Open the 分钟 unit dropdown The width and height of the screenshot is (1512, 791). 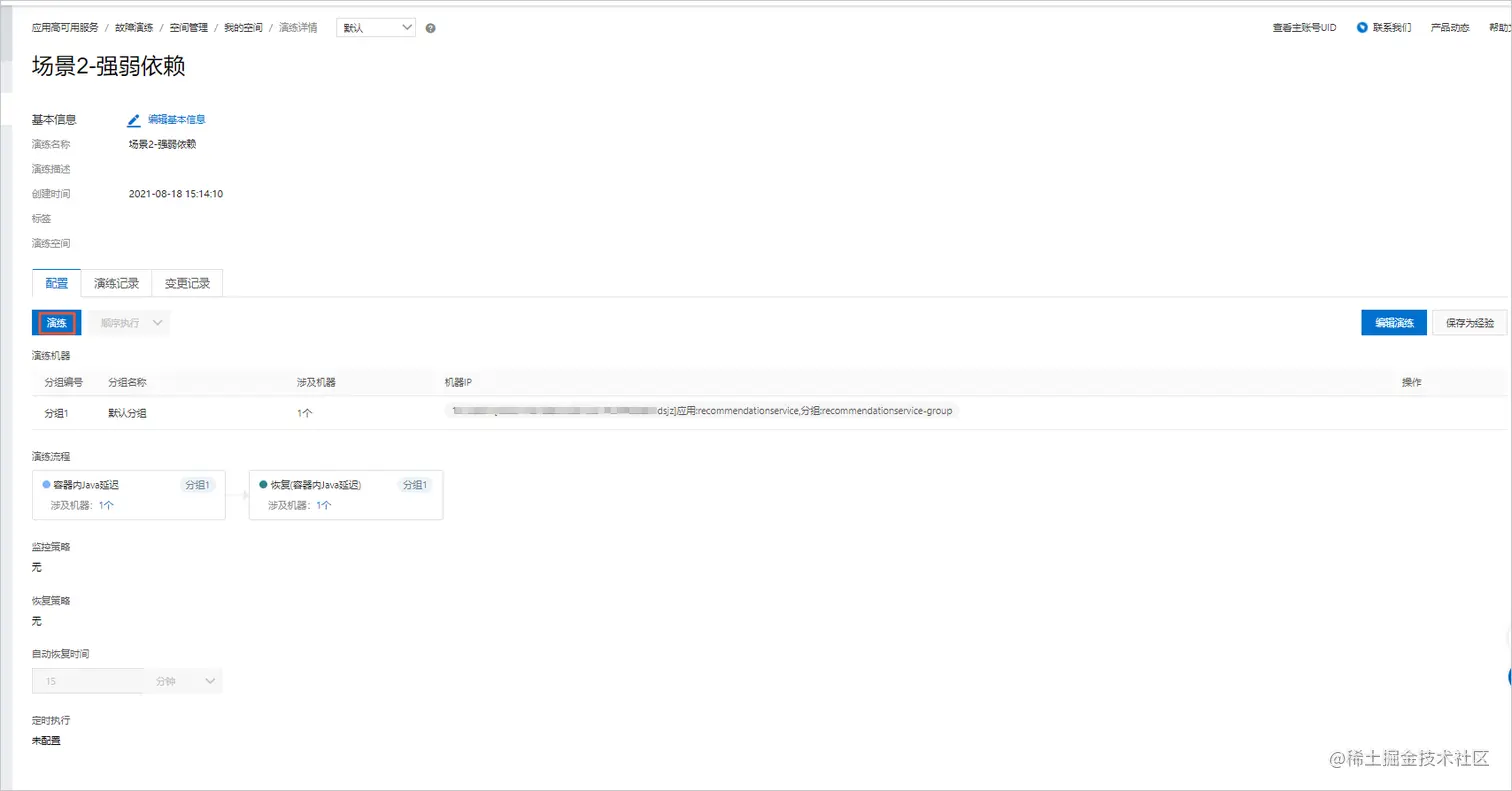184,681
